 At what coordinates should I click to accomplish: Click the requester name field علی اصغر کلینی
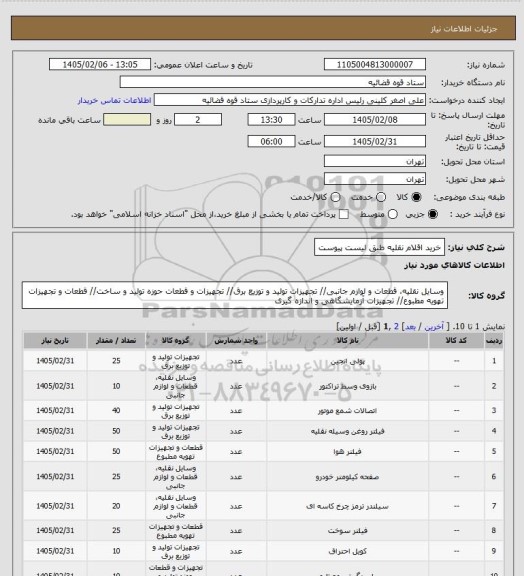pyautogui.click(x=290, y=100)
